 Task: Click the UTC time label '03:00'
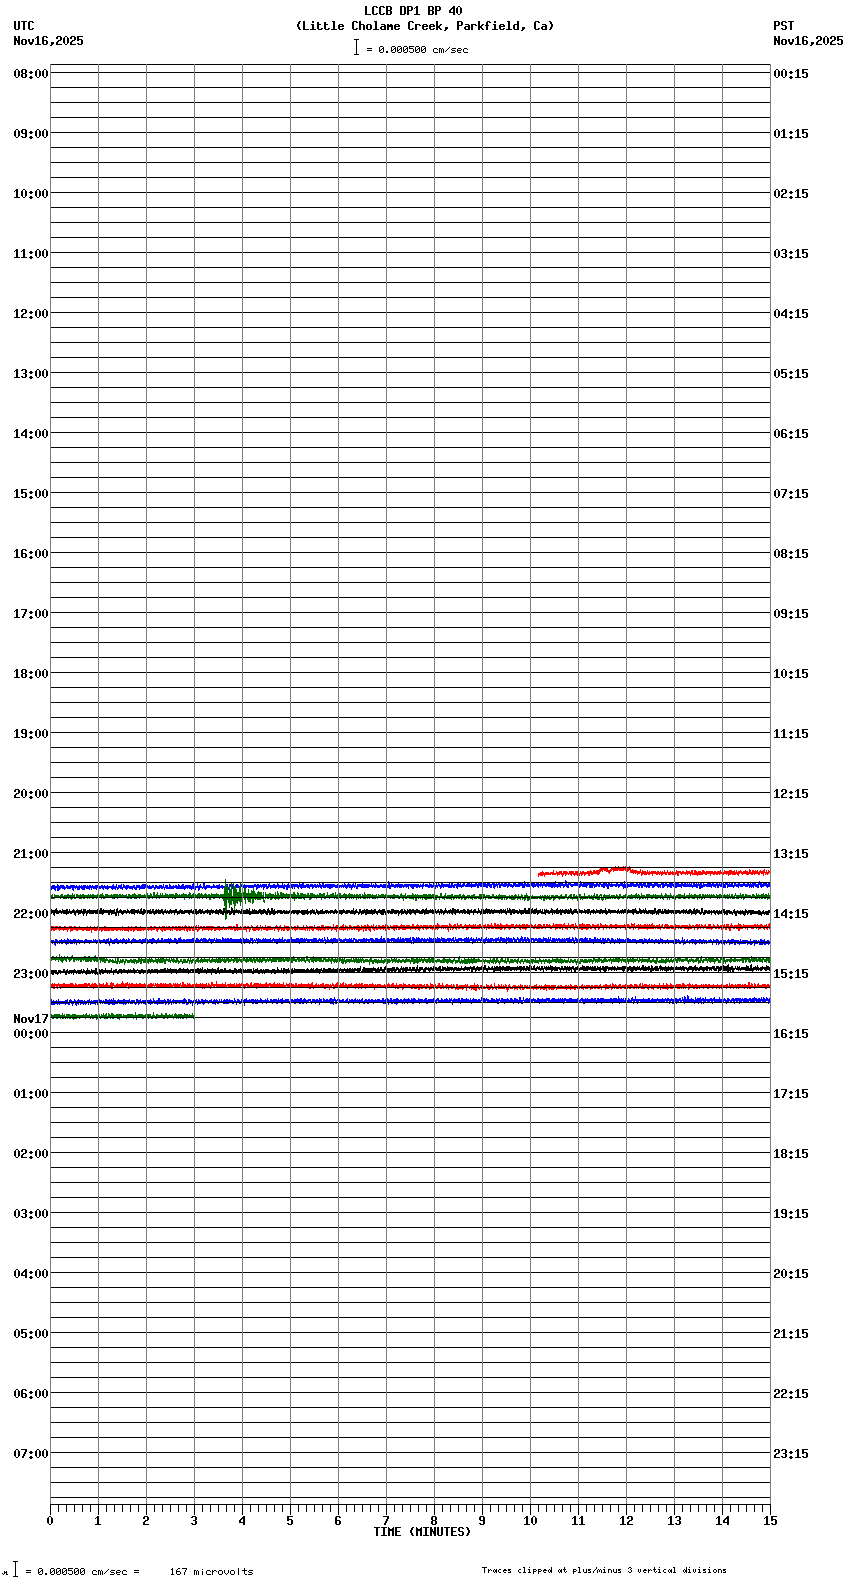[x=30, y=1214]
